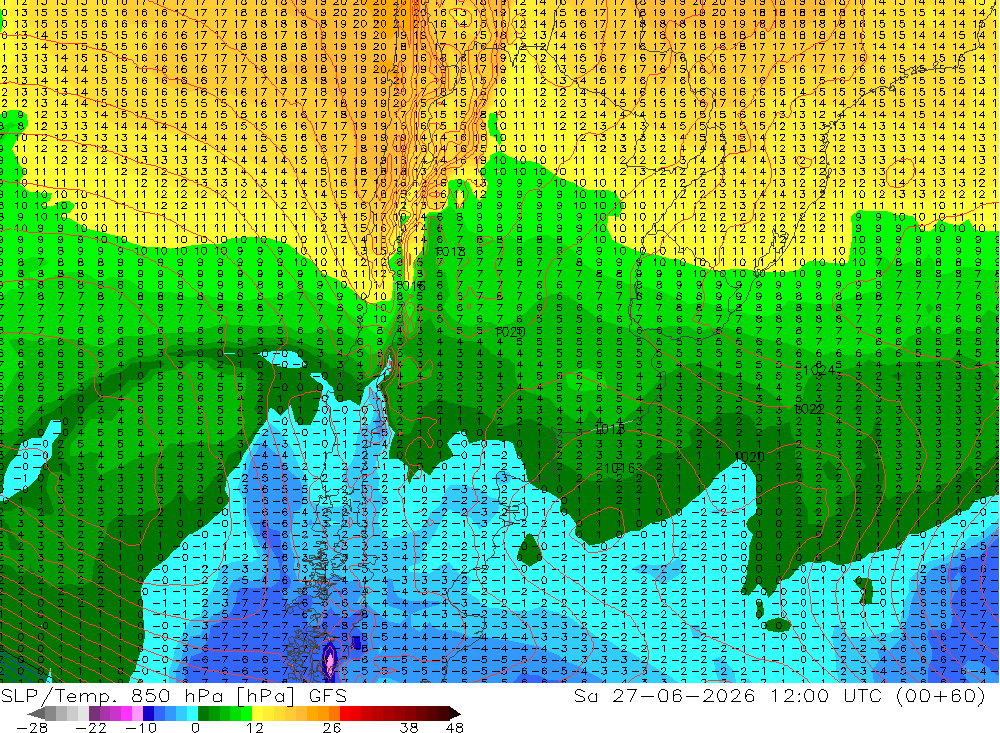Click the -28 legend value
The height and width of the screenshot is (733, 1000).
[31, 728]
